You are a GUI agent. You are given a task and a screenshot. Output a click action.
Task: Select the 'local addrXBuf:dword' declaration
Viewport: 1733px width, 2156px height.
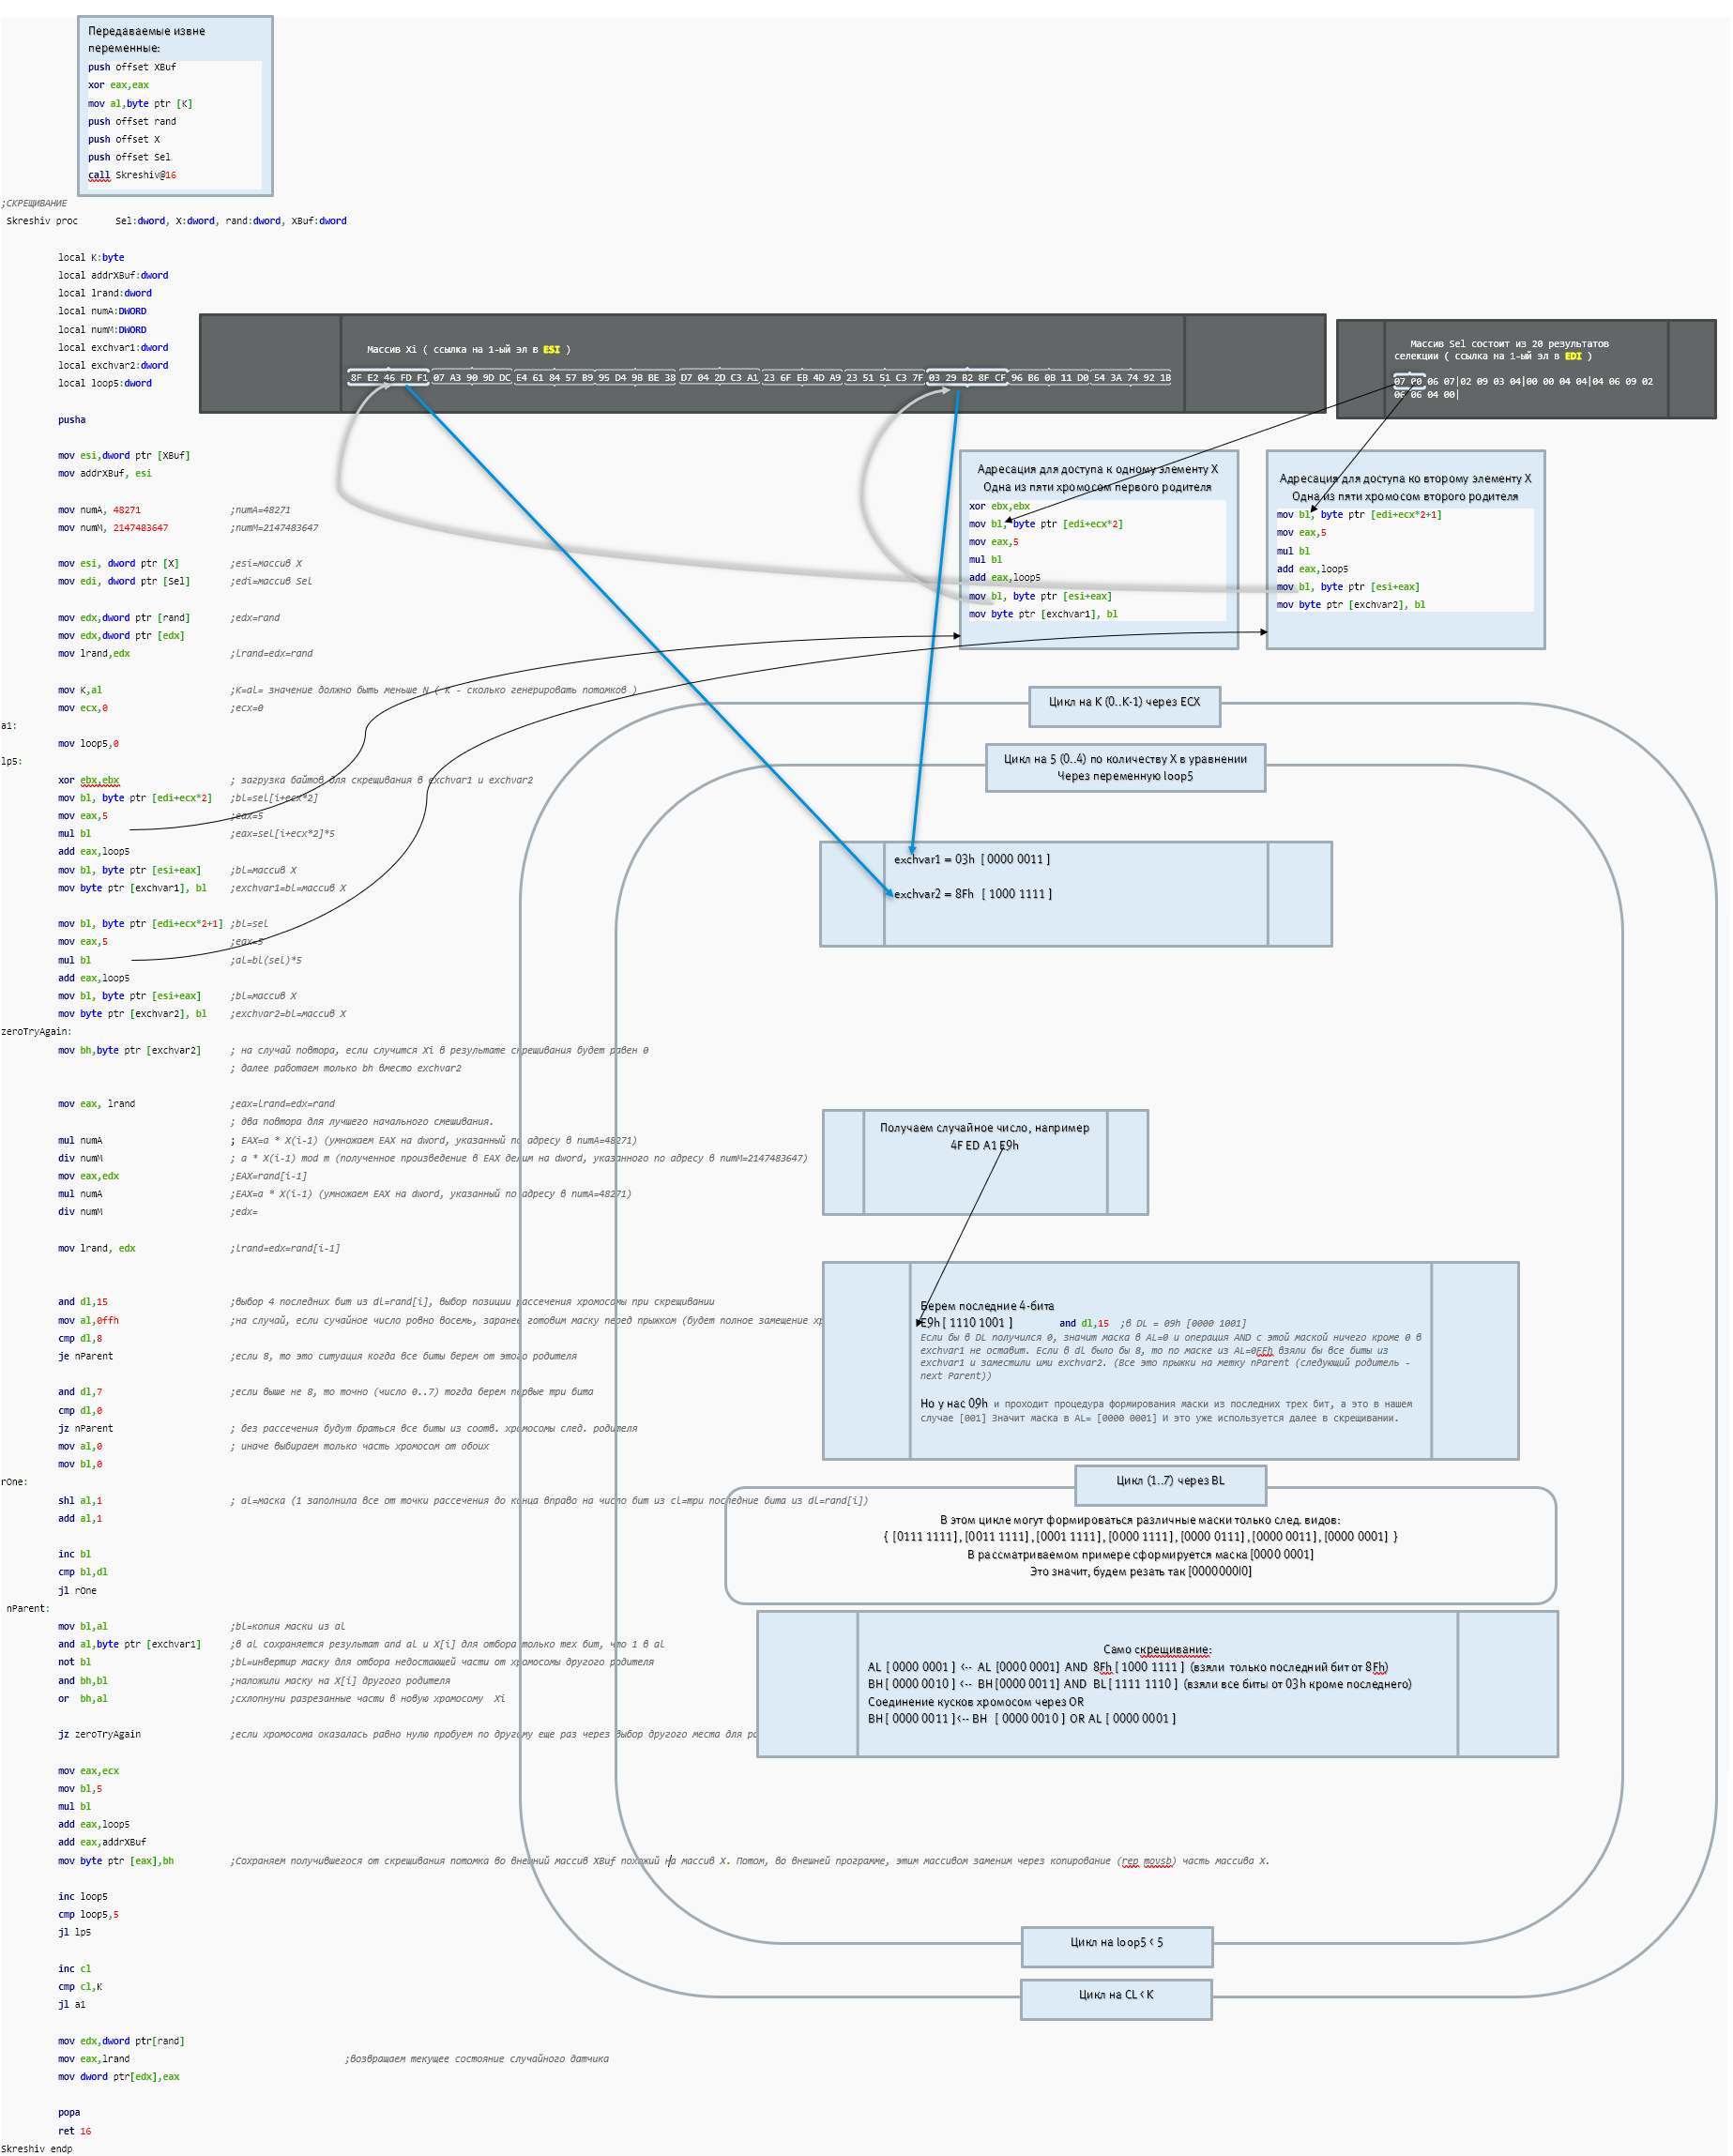tap(113, 275)
